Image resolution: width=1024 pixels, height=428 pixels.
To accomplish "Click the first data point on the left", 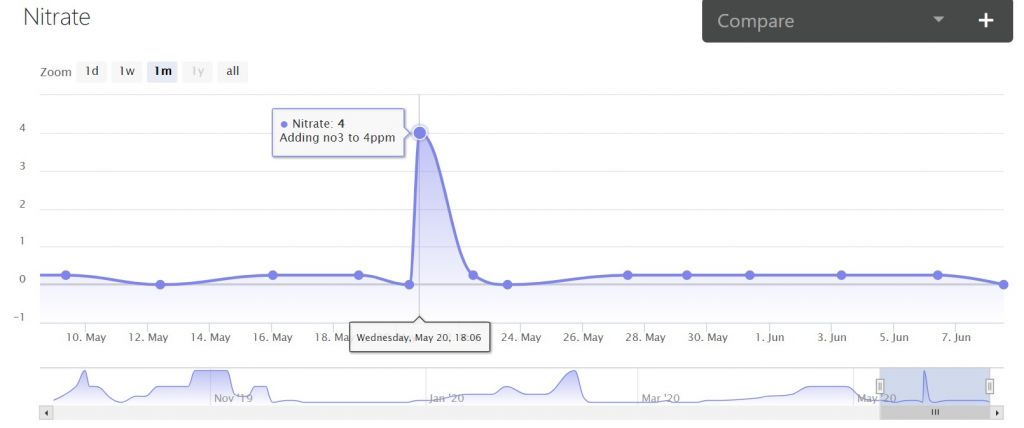I will pos(66,275).
